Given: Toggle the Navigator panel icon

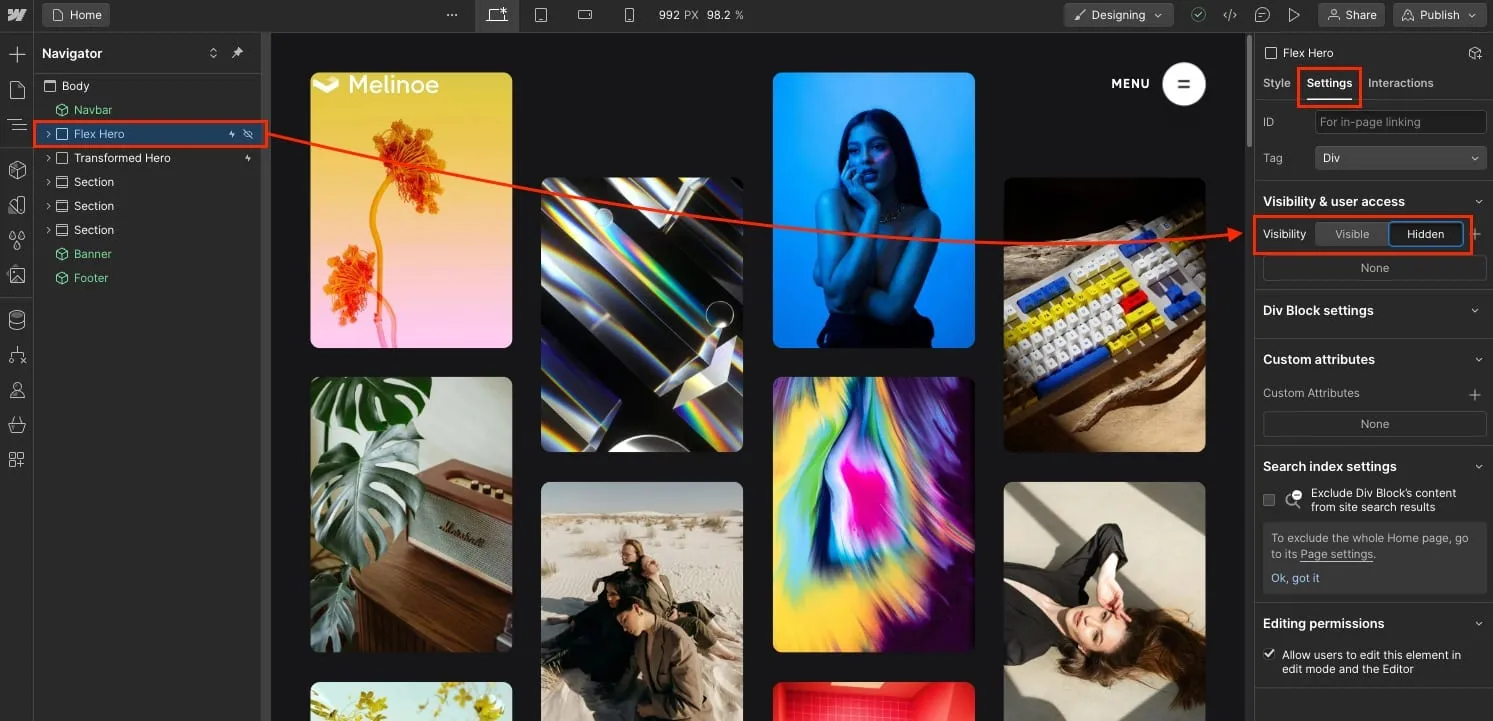Looking at the screenshot, I should [x=17, y=125].
